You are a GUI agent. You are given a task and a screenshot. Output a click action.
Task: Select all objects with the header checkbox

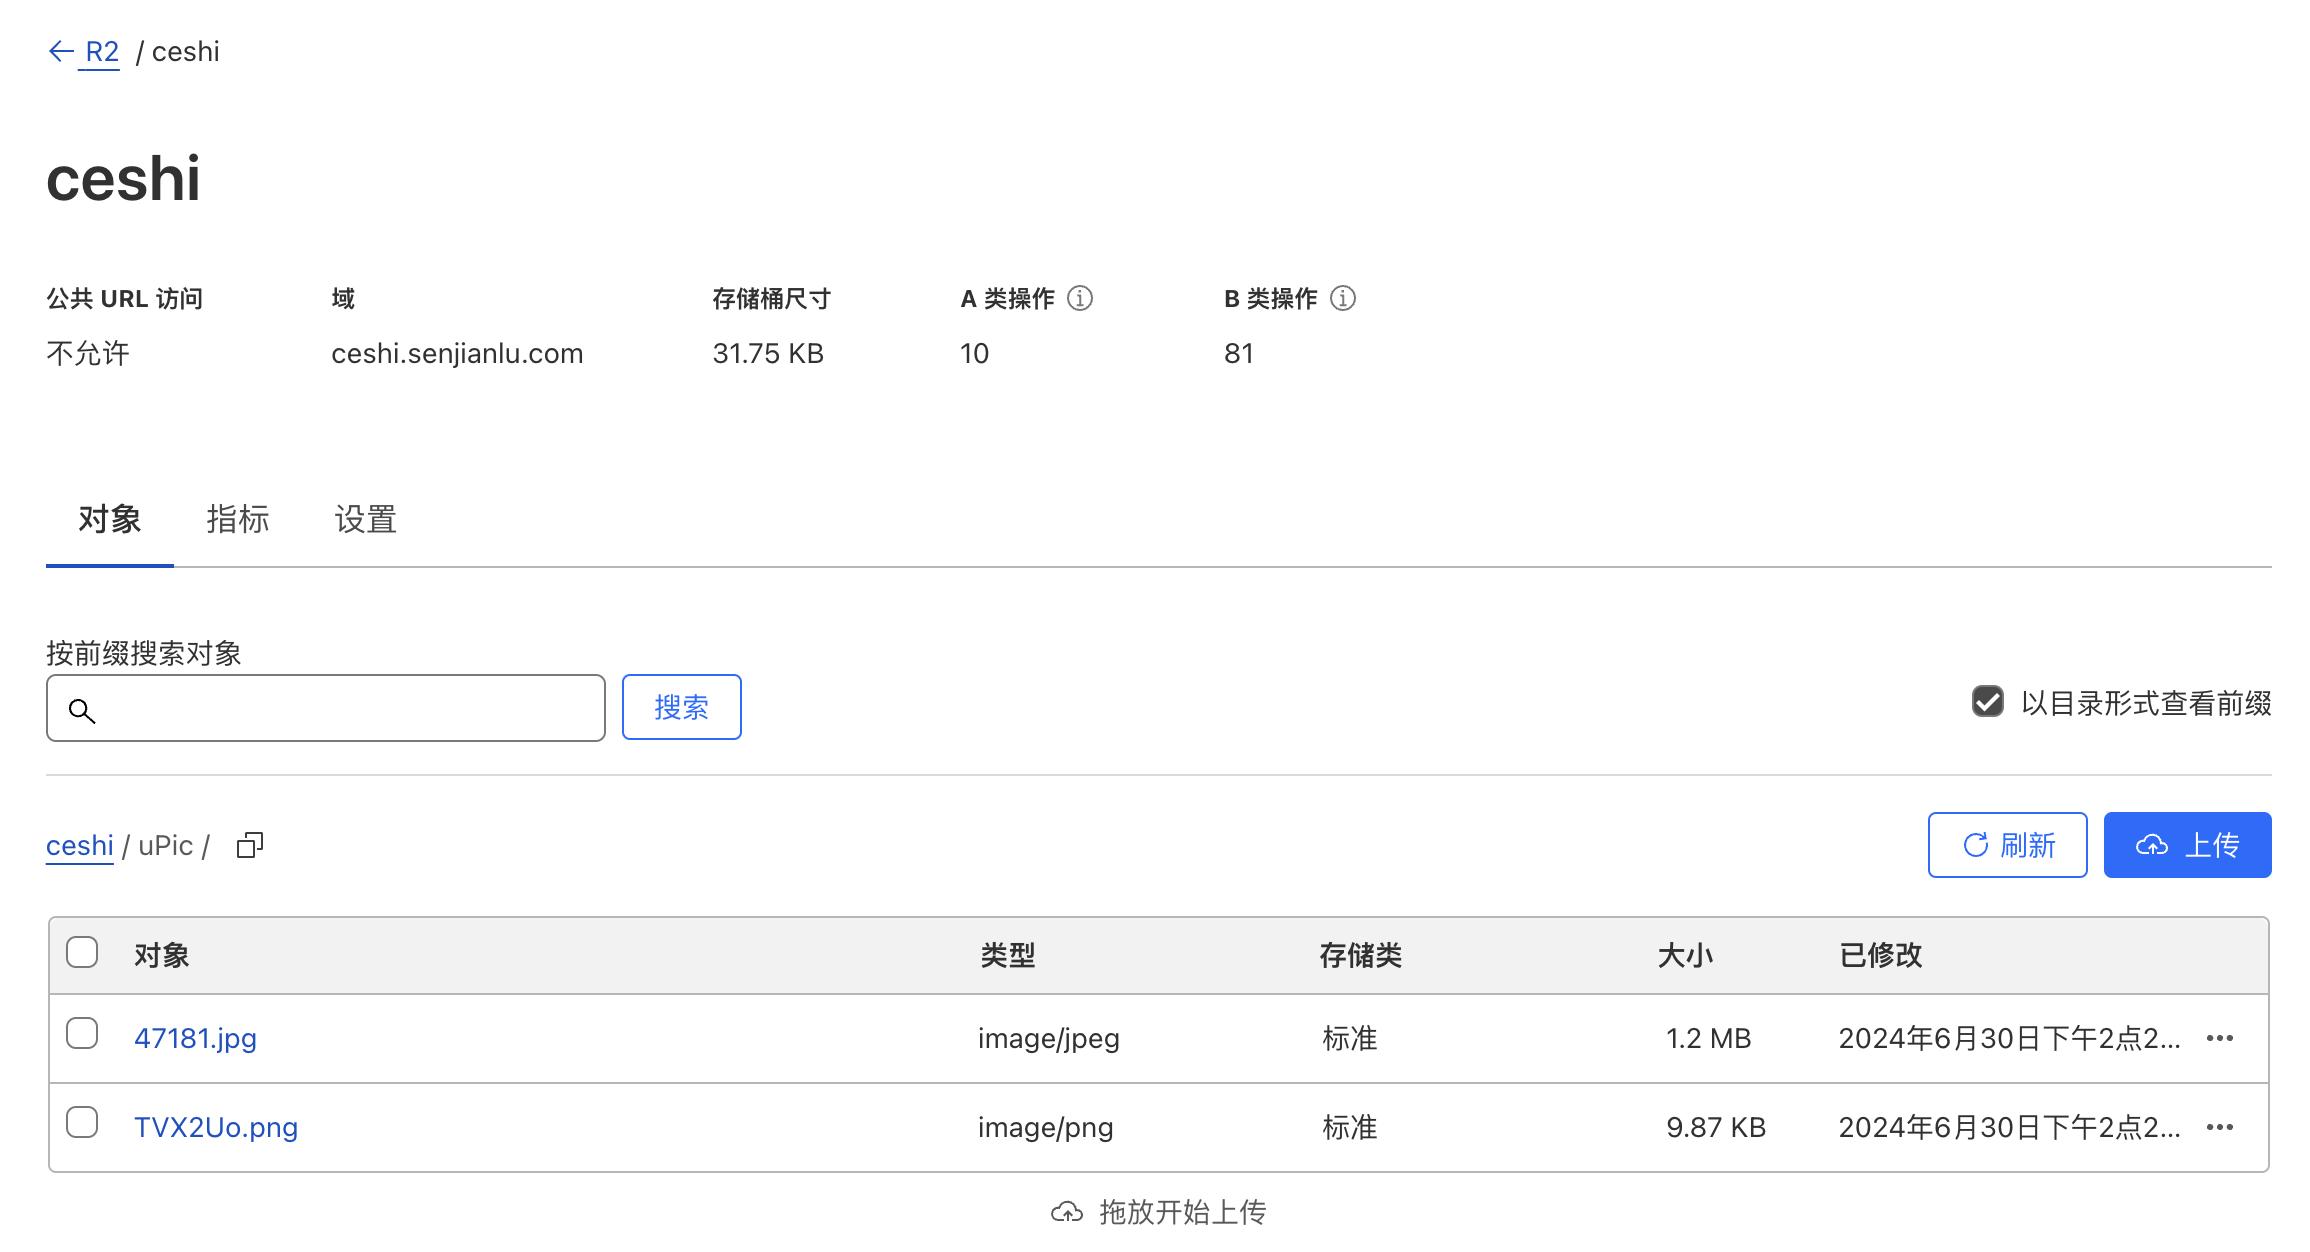82,952
